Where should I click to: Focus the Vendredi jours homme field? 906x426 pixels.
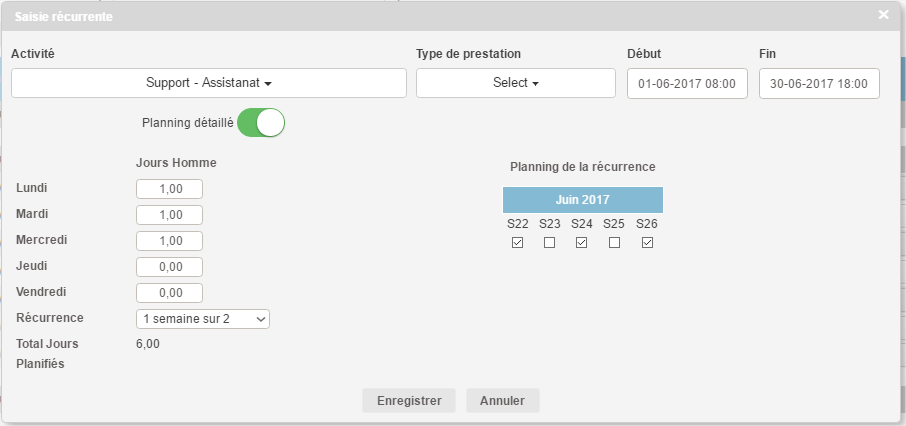(169, 293)
